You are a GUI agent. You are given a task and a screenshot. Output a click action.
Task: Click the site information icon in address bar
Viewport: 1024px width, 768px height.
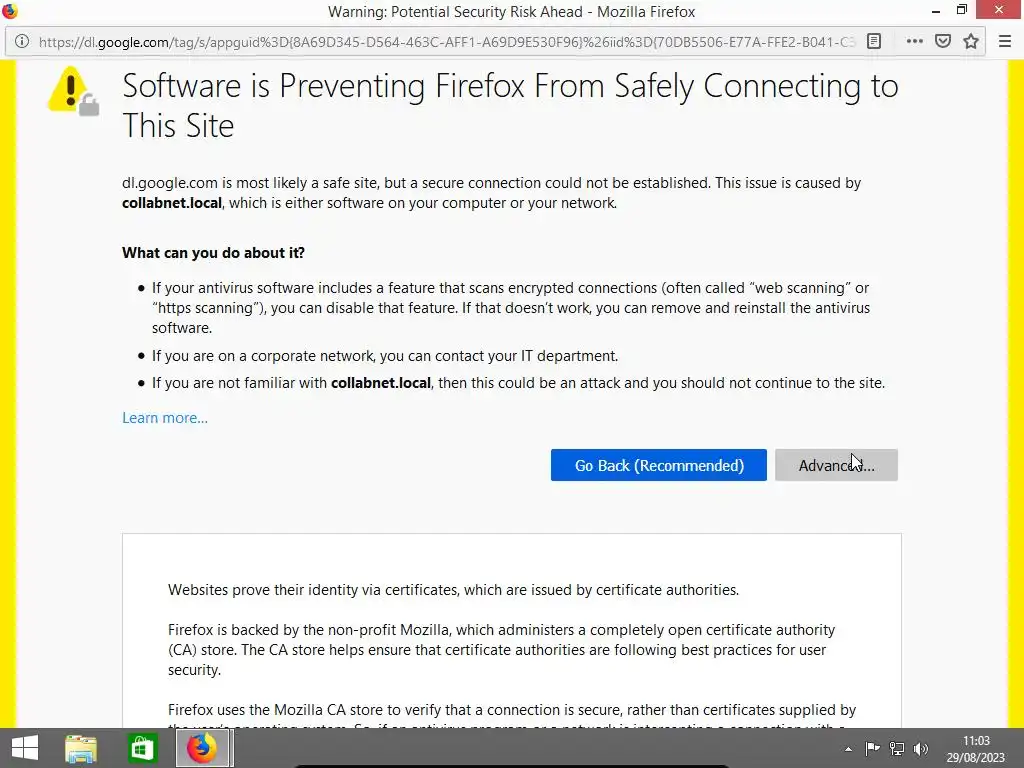click(x=22, y=42)
